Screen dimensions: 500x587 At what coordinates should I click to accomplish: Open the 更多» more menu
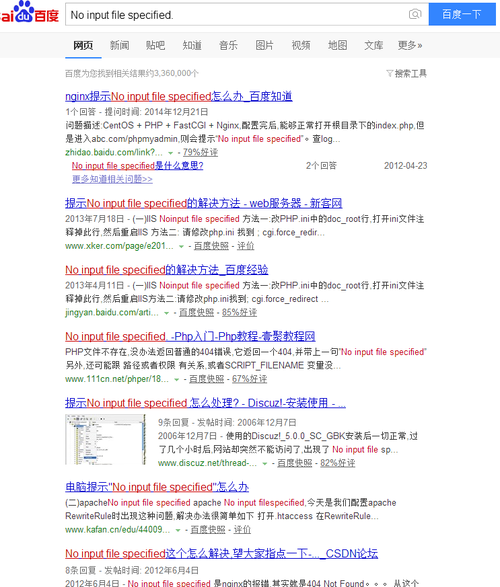point(410,45)
